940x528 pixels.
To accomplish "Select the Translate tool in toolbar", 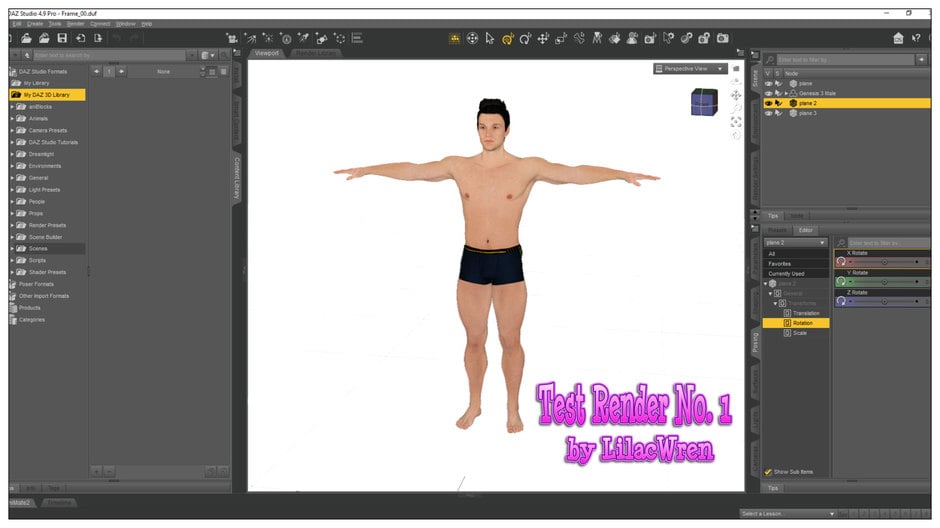I will pos(543,38).
